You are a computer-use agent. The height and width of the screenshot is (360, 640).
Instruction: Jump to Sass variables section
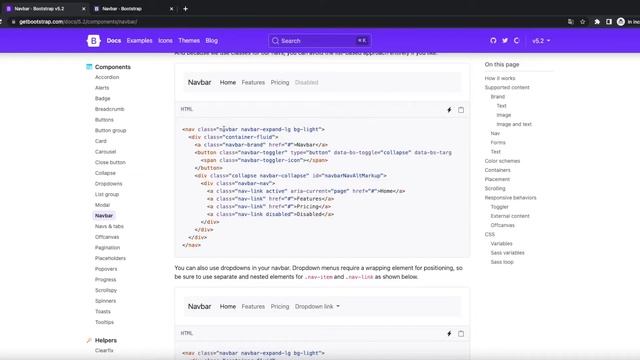pyautogui.click(x=507, y=253)
